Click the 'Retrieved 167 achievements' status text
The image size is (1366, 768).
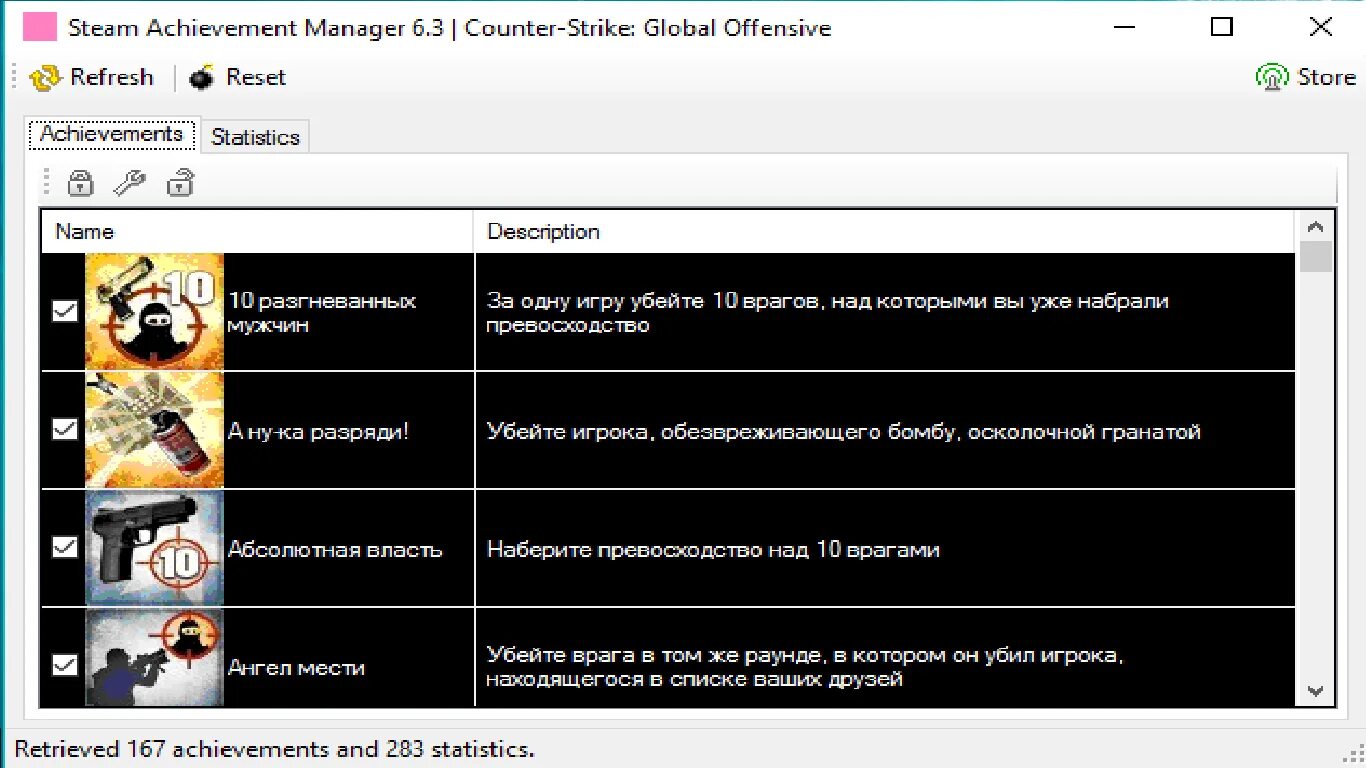pos(275,749)
